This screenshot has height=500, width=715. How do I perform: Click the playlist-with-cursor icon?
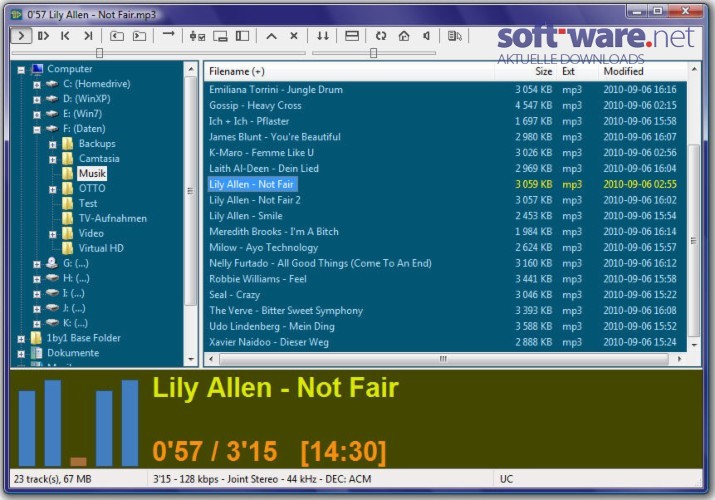pos(455,36)
